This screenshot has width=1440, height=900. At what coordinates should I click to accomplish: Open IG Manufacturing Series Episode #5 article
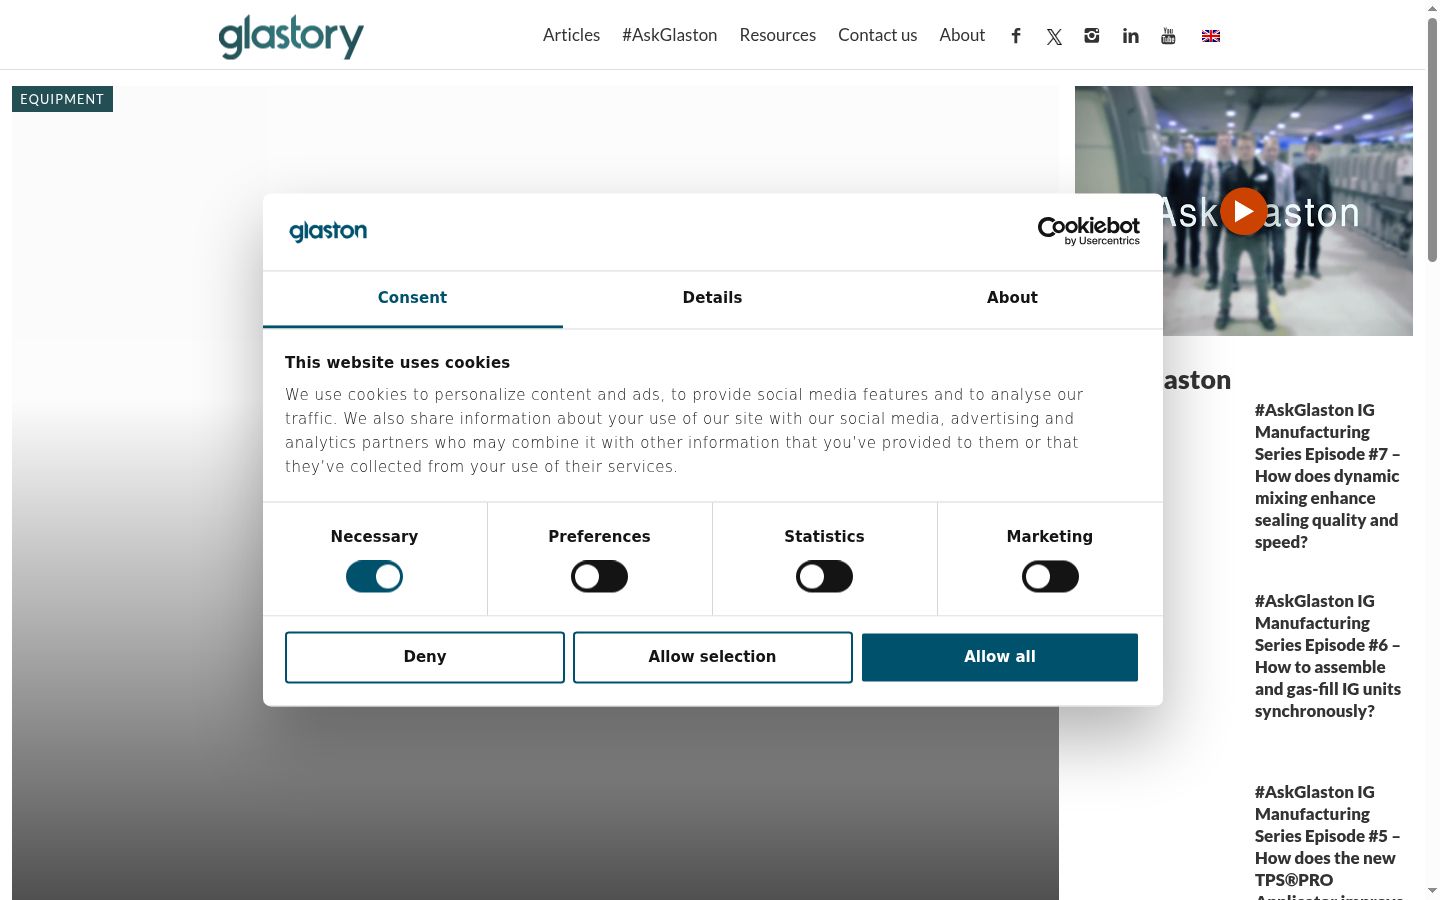coord(1328,841)
